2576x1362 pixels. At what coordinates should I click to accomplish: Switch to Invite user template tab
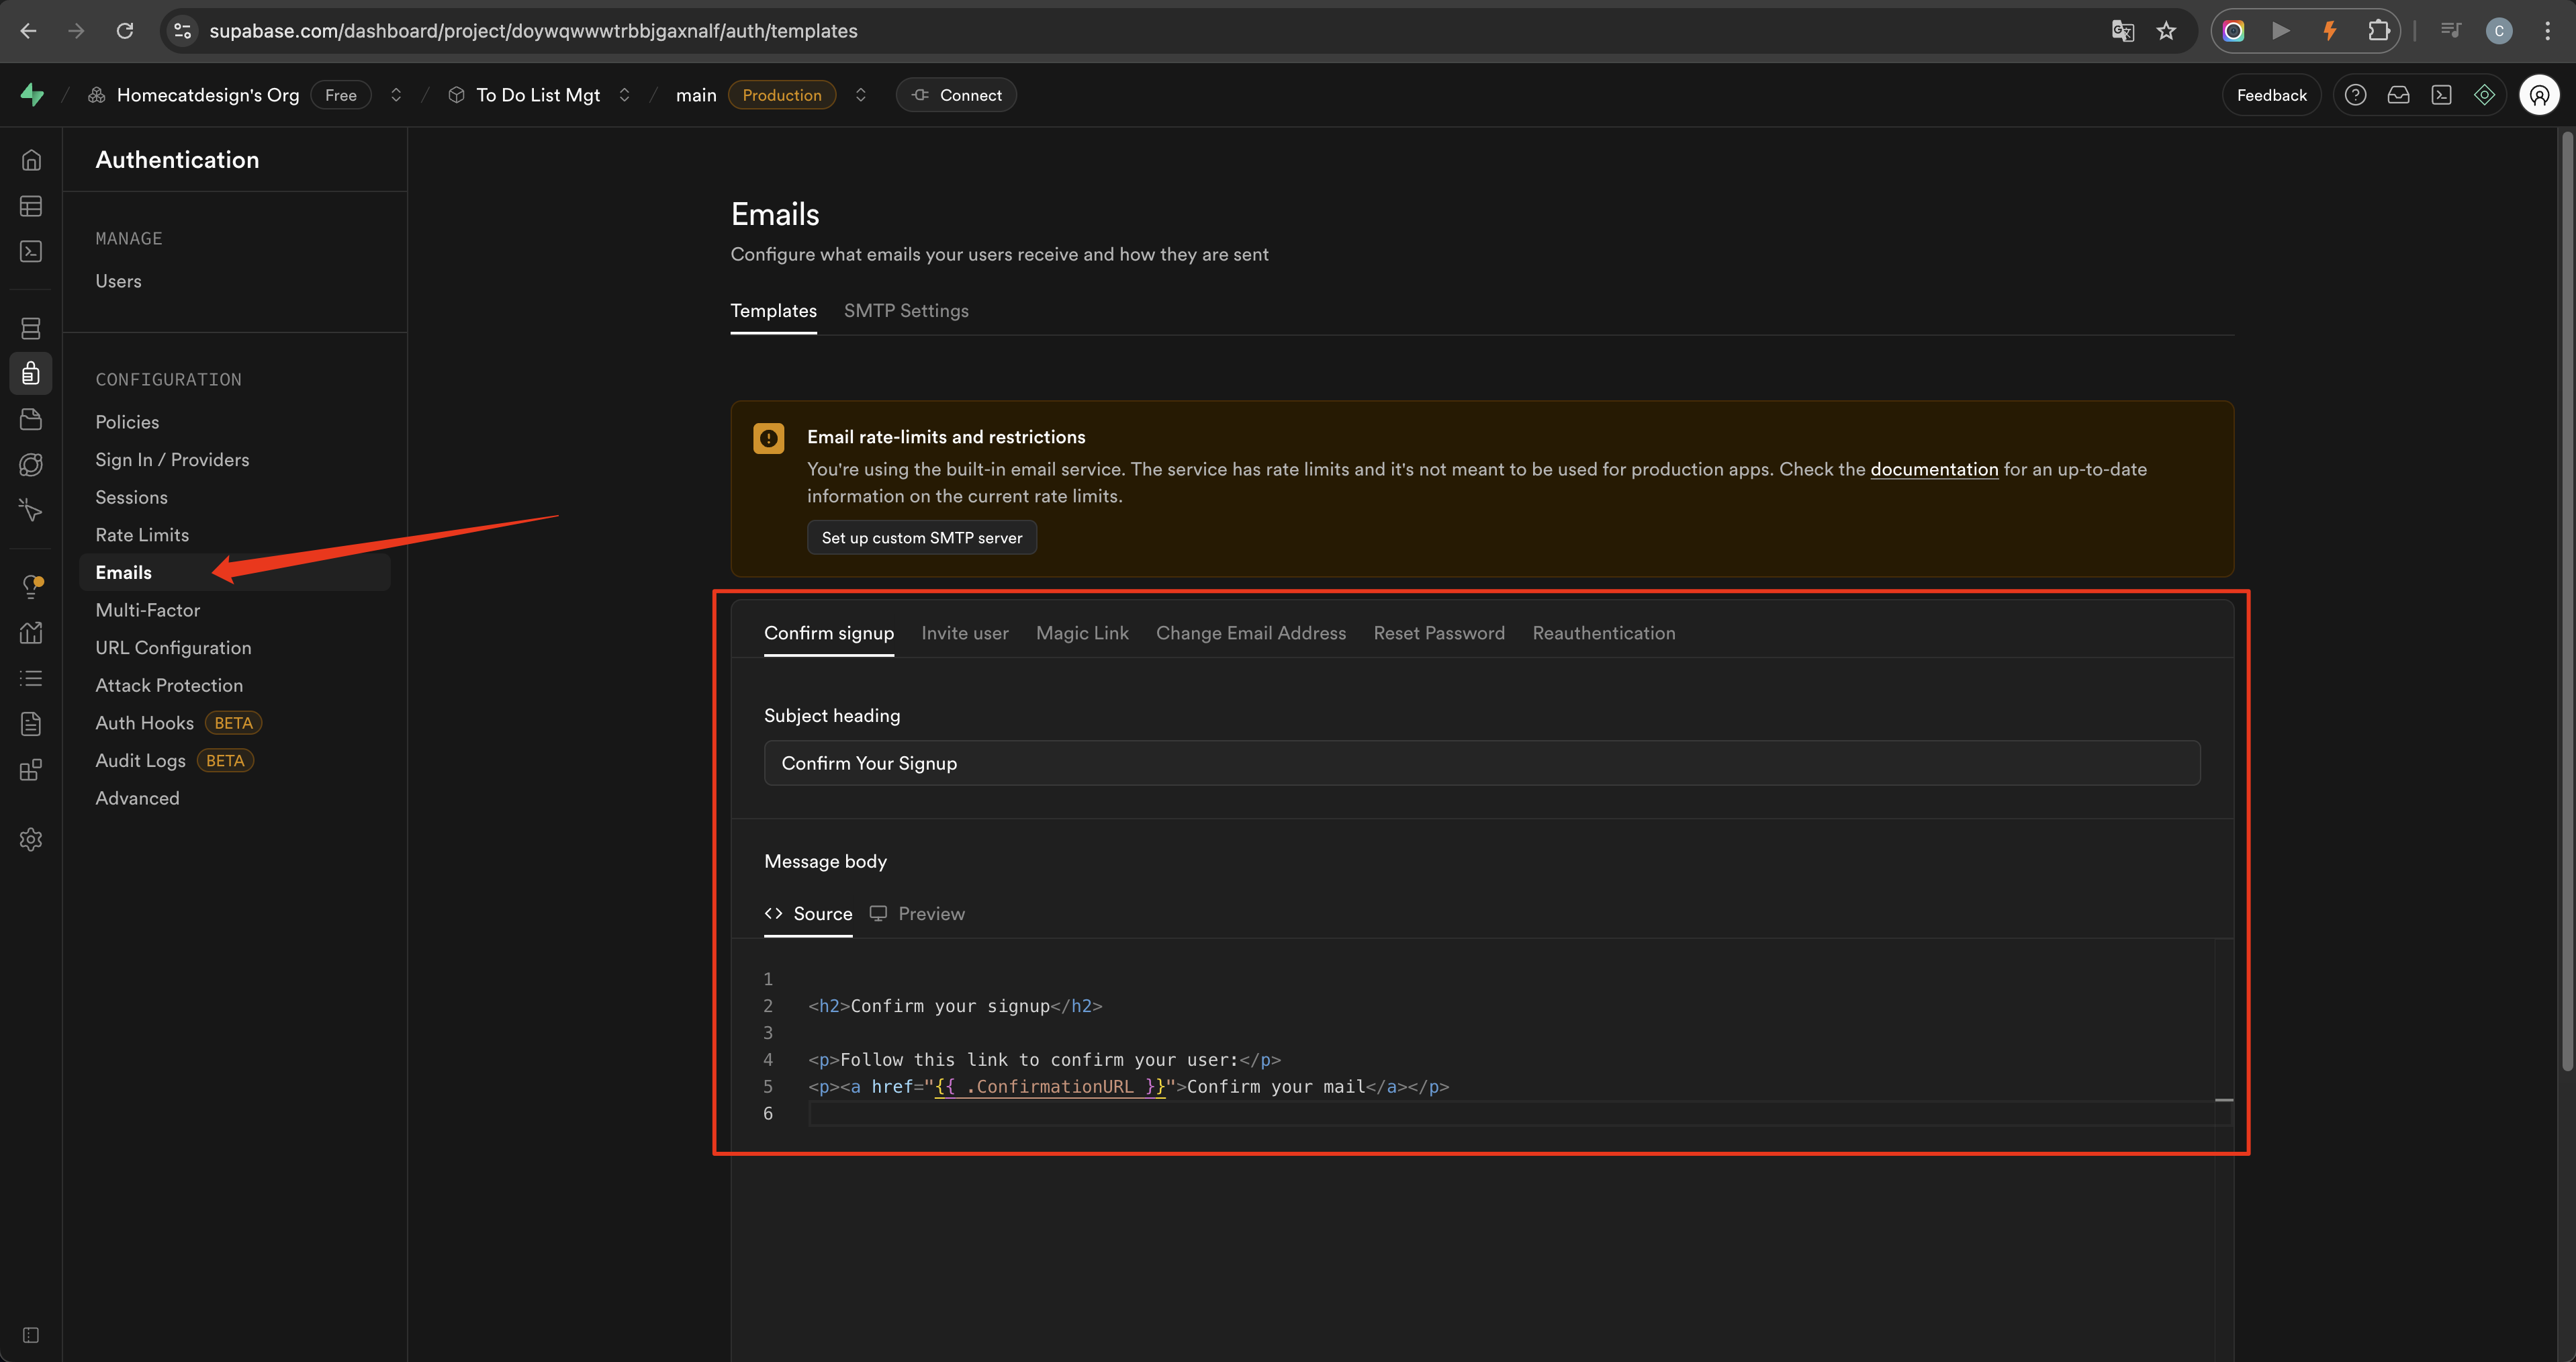(965, 633)
